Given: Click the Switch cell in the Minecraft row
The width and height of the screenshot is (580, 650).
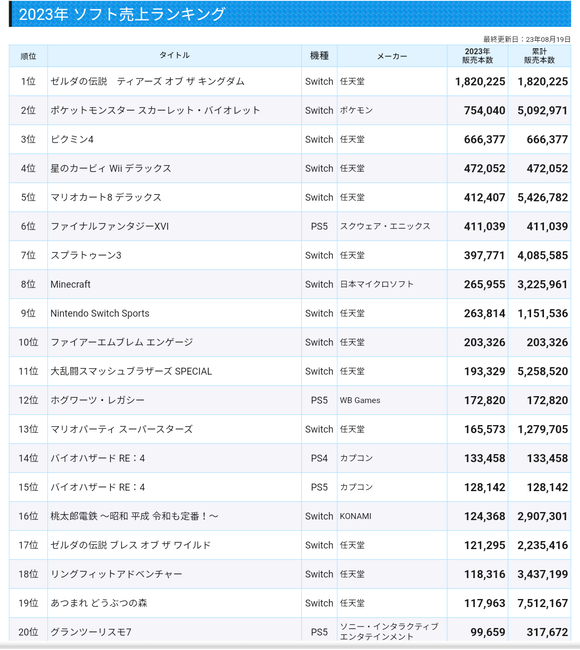Looking at the screenshot, I should coord(319,284).
